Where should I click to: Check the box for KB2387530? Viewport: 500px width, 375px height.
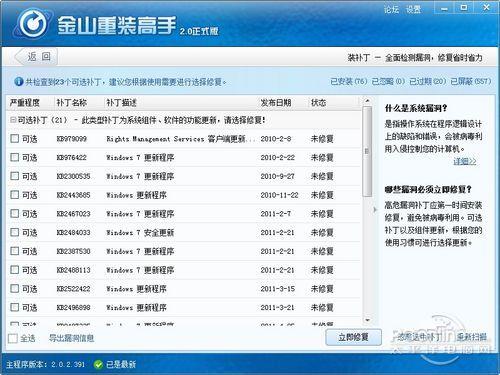(14, 251)
